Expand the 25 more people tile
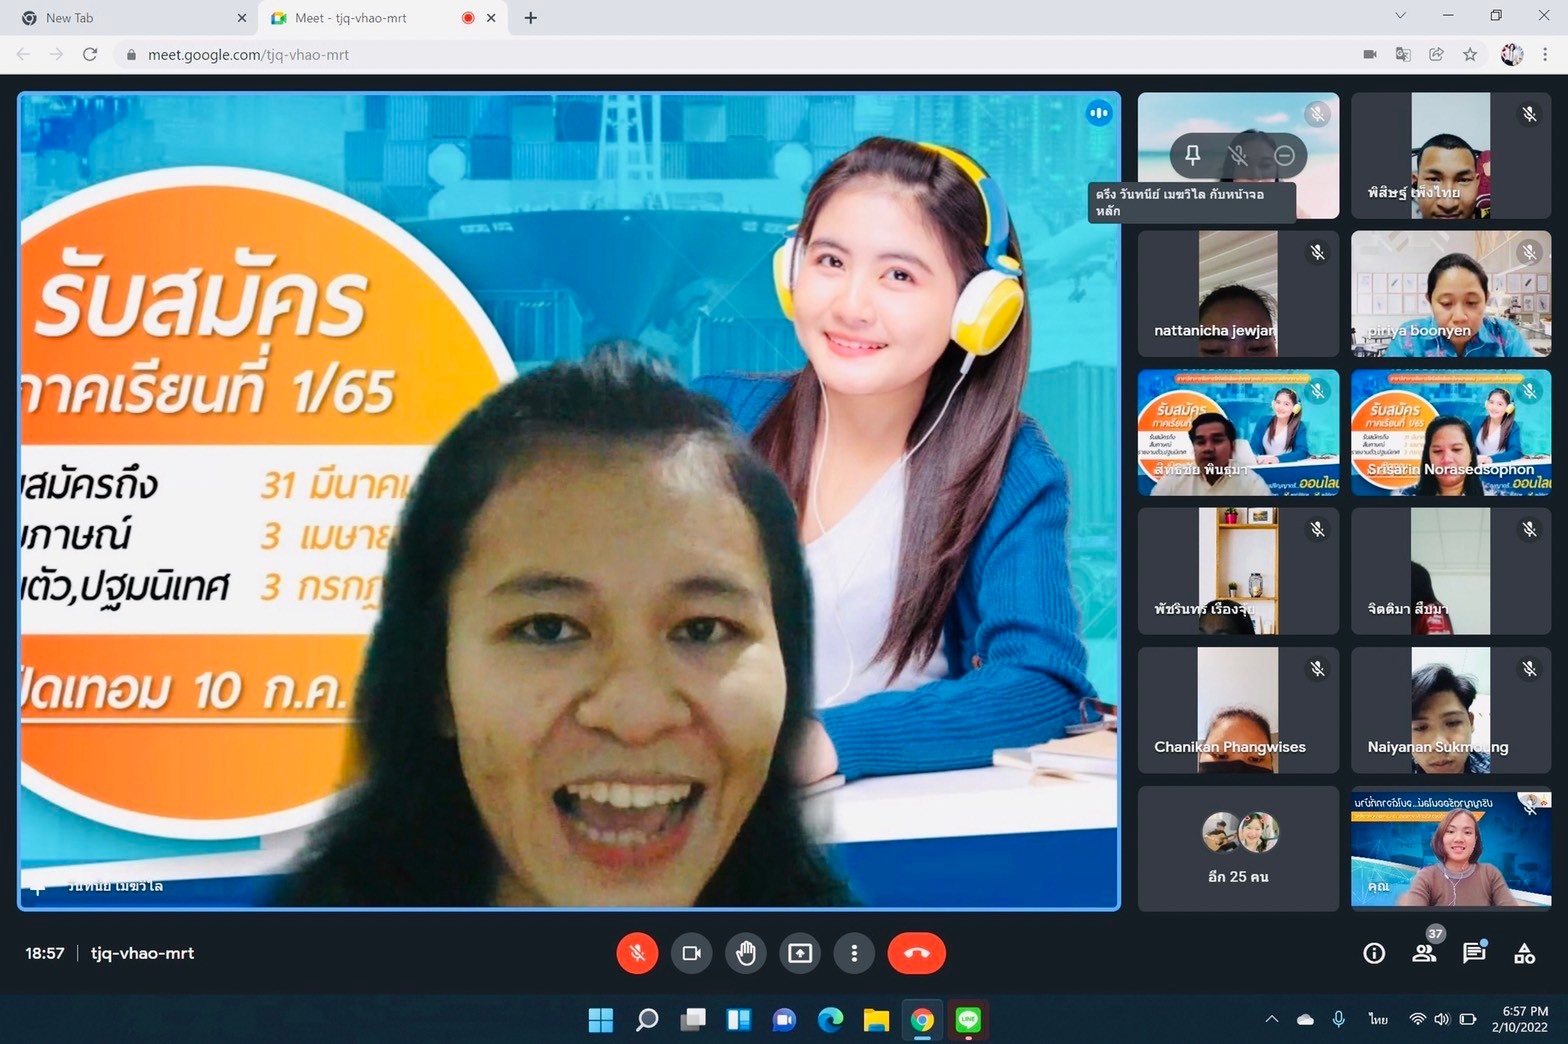Screen dimensions: 1568x1044 [x=1238, y=848]
